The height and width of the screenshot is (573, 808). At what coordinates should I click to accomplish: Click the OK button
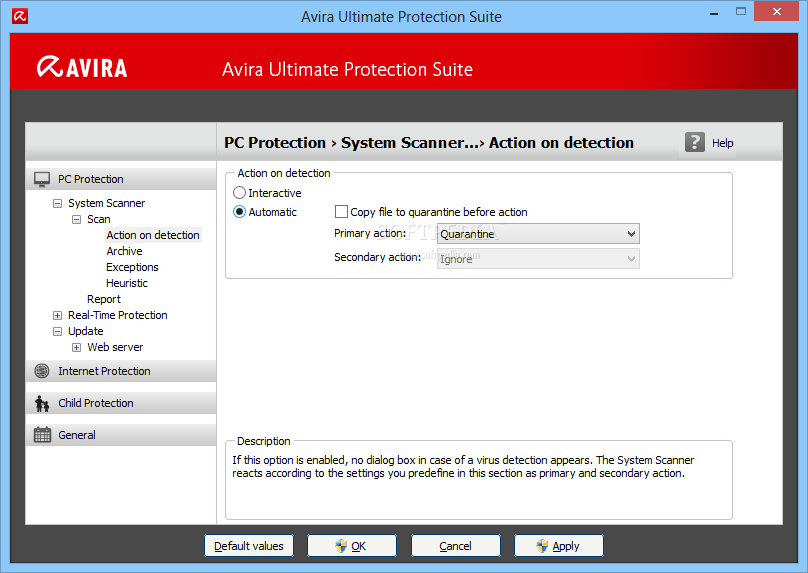pyautogui.click(x=352, y=546)
